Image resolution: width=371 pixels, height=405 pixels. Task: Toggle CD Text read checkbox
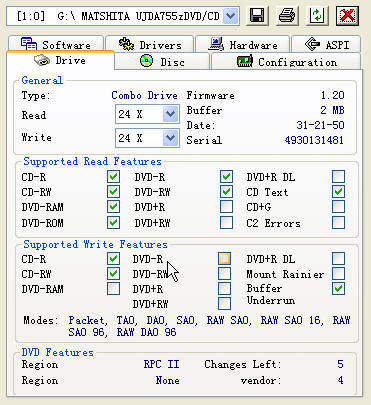pos(338,192)
